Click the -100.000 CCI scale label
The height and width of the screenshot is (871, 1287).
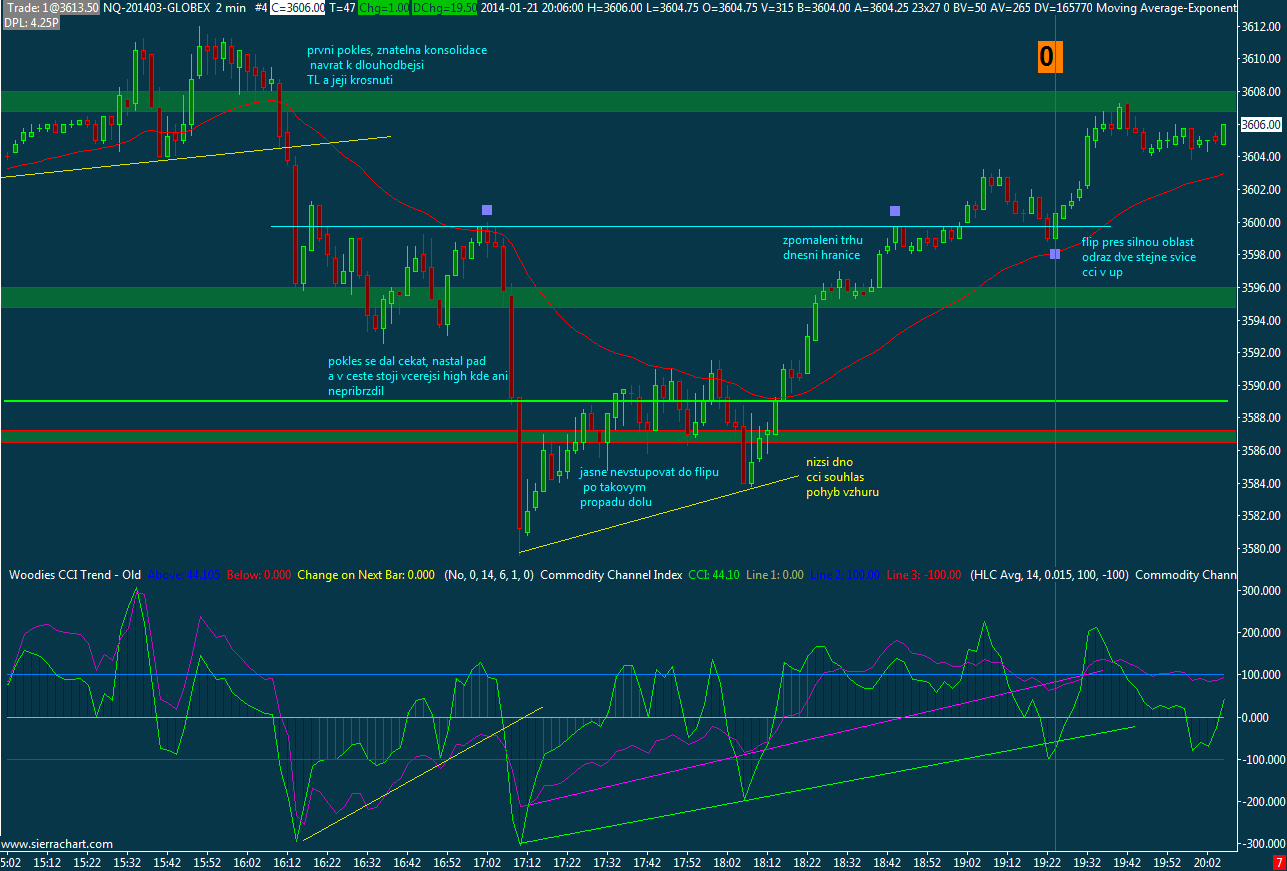pyautogui.click(x=1261, y=759)
